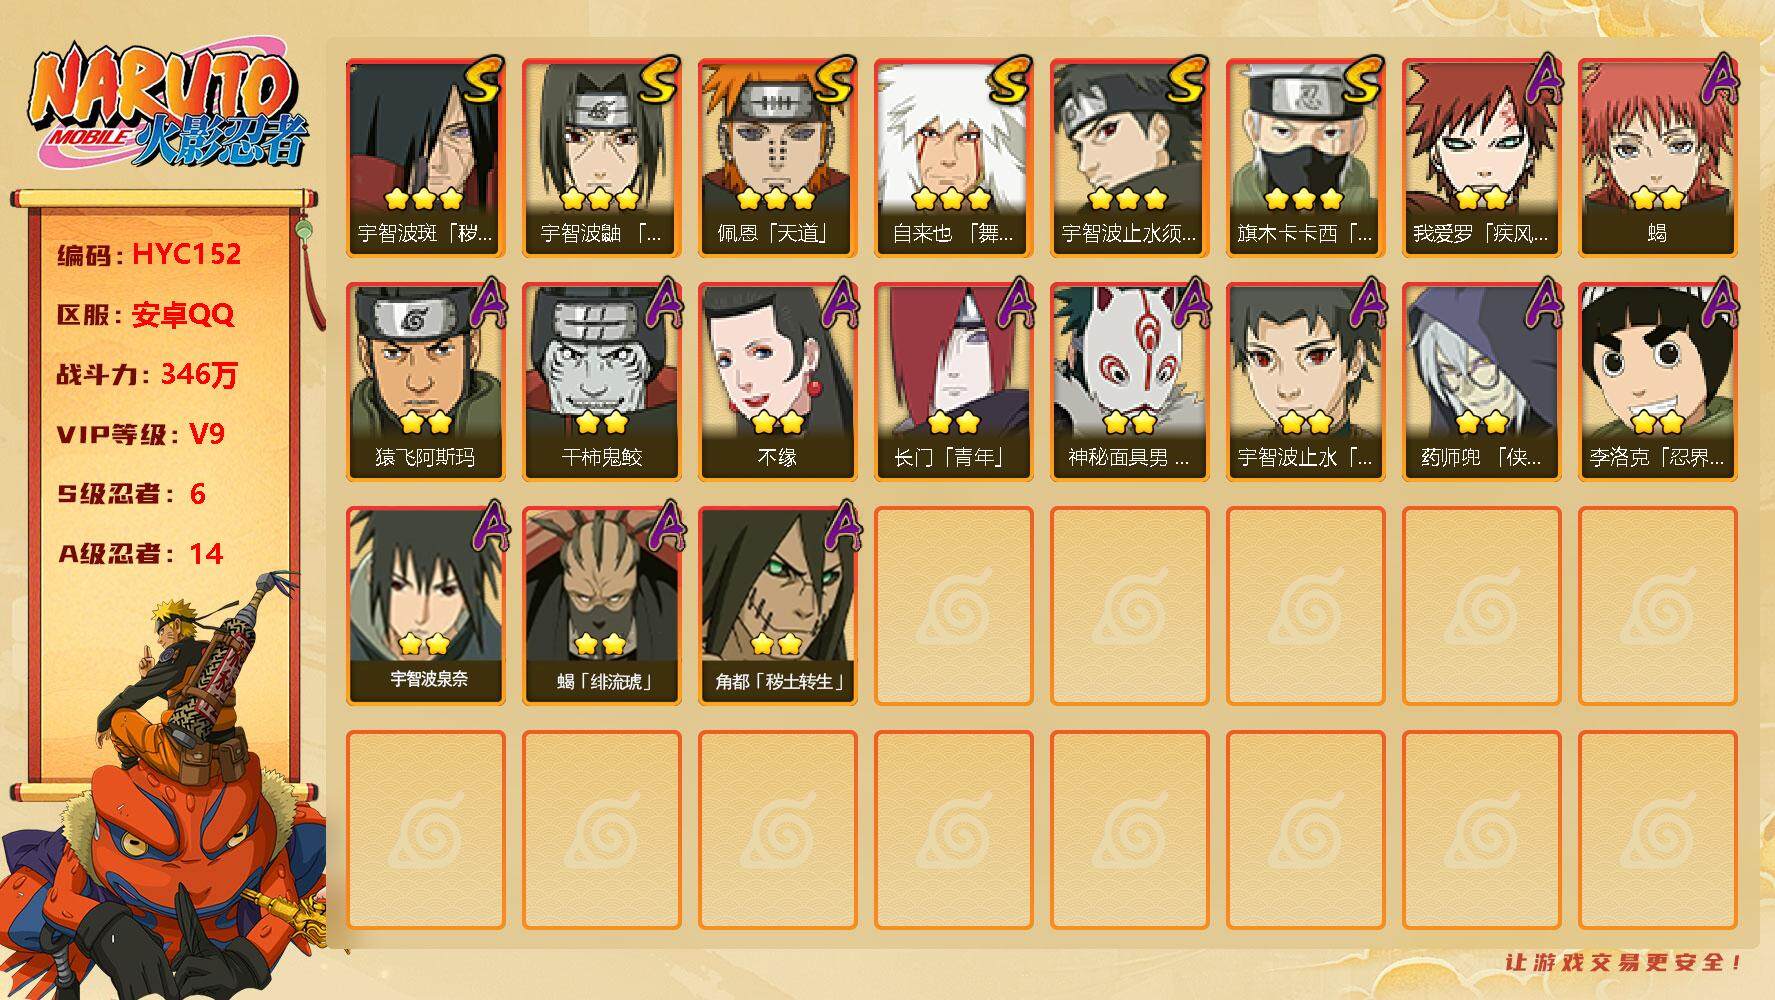
Task: Click the three stars on 旗木卡卡西 card
Action: pos(1303,199)
